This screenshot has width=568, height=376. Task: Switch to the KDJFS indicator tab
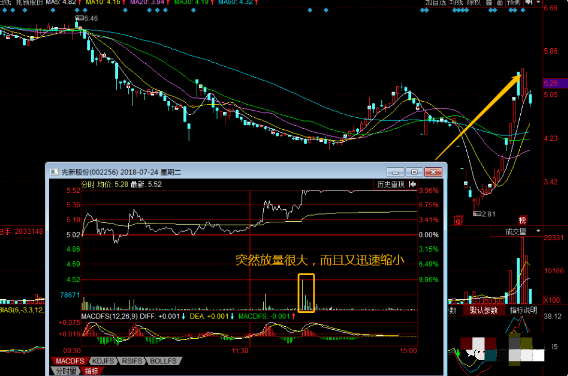pos(103,361)
